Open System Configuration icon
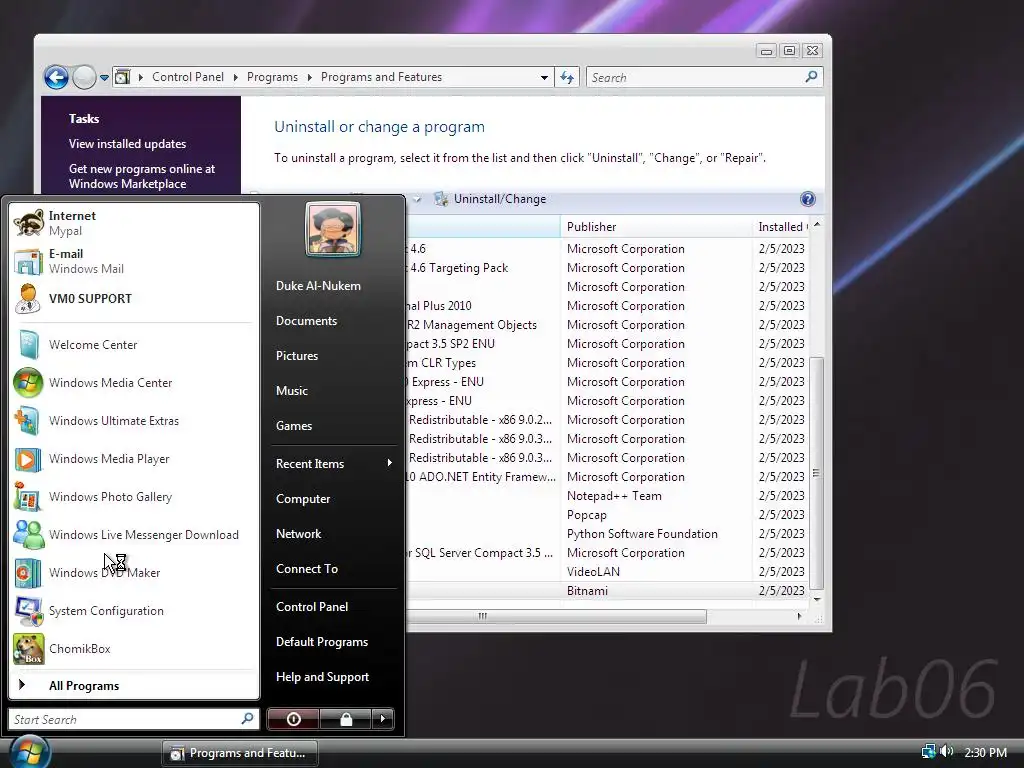Screen dimensions: 1024x768 point(29,611)
